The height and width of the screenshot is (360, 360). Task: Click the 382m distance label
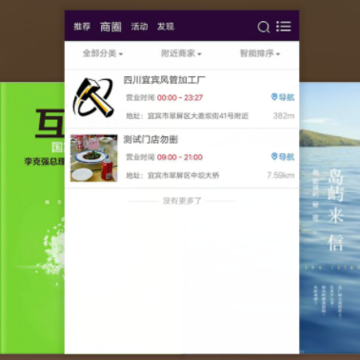pos(284,116)
